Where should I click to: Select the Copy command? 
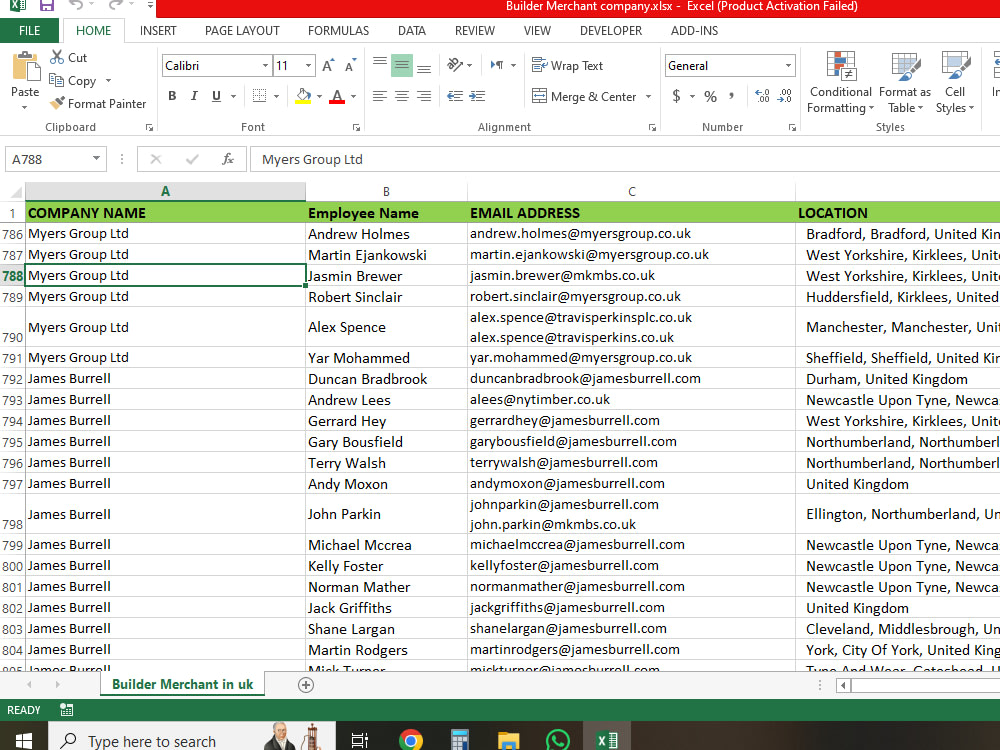(77, 80)
